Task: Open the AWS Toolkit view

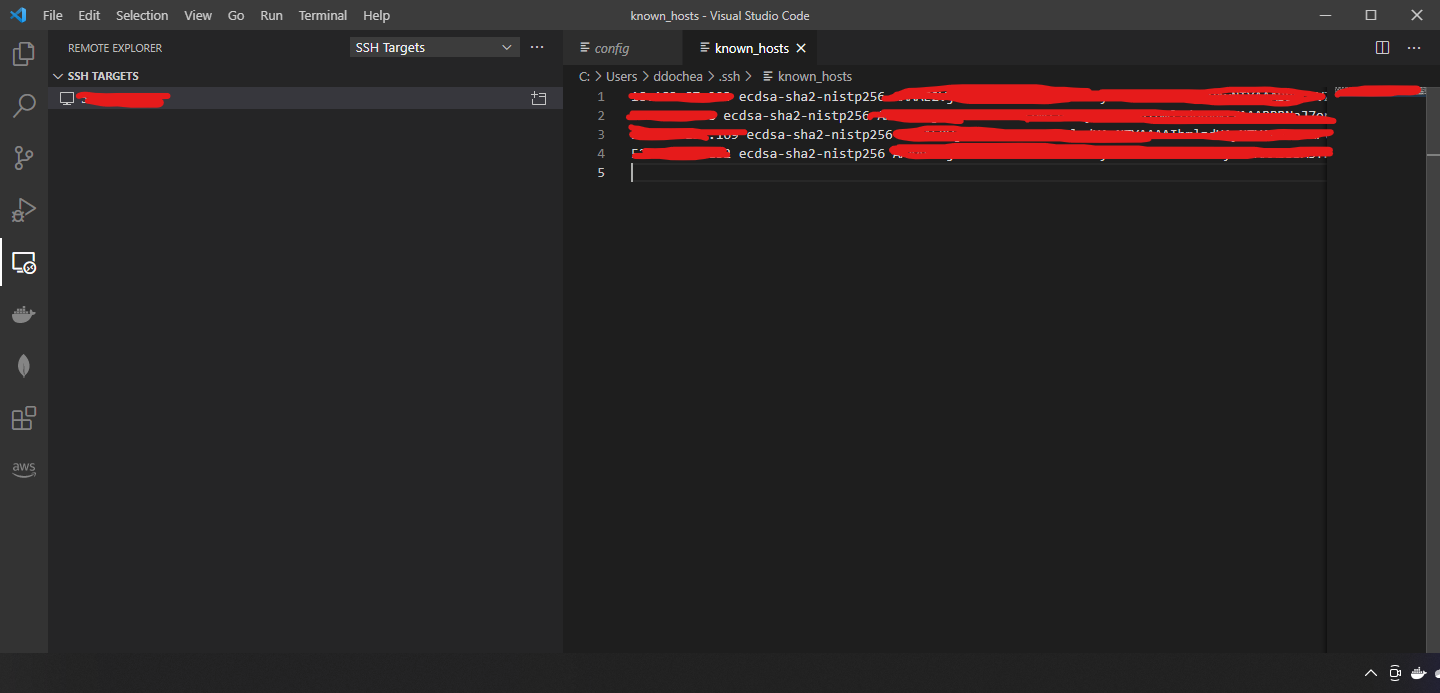Action: (x=24, y=468)
